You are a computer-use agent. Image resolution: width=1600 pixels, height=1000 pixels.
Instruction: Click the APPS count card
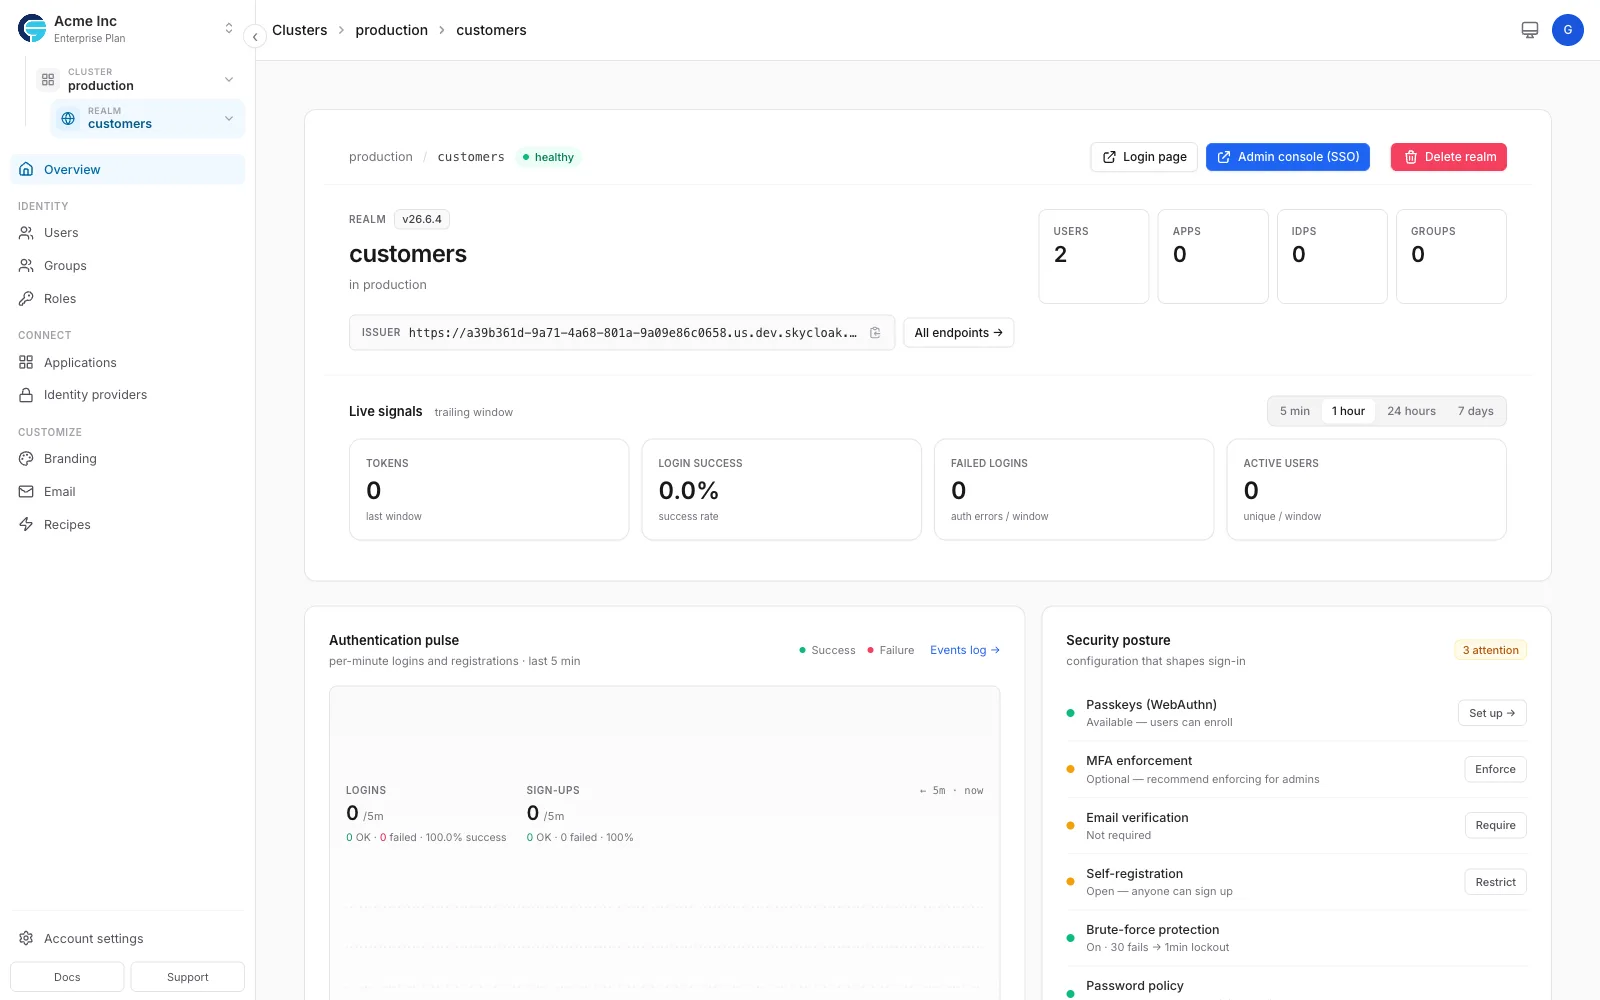(1213, 256)
